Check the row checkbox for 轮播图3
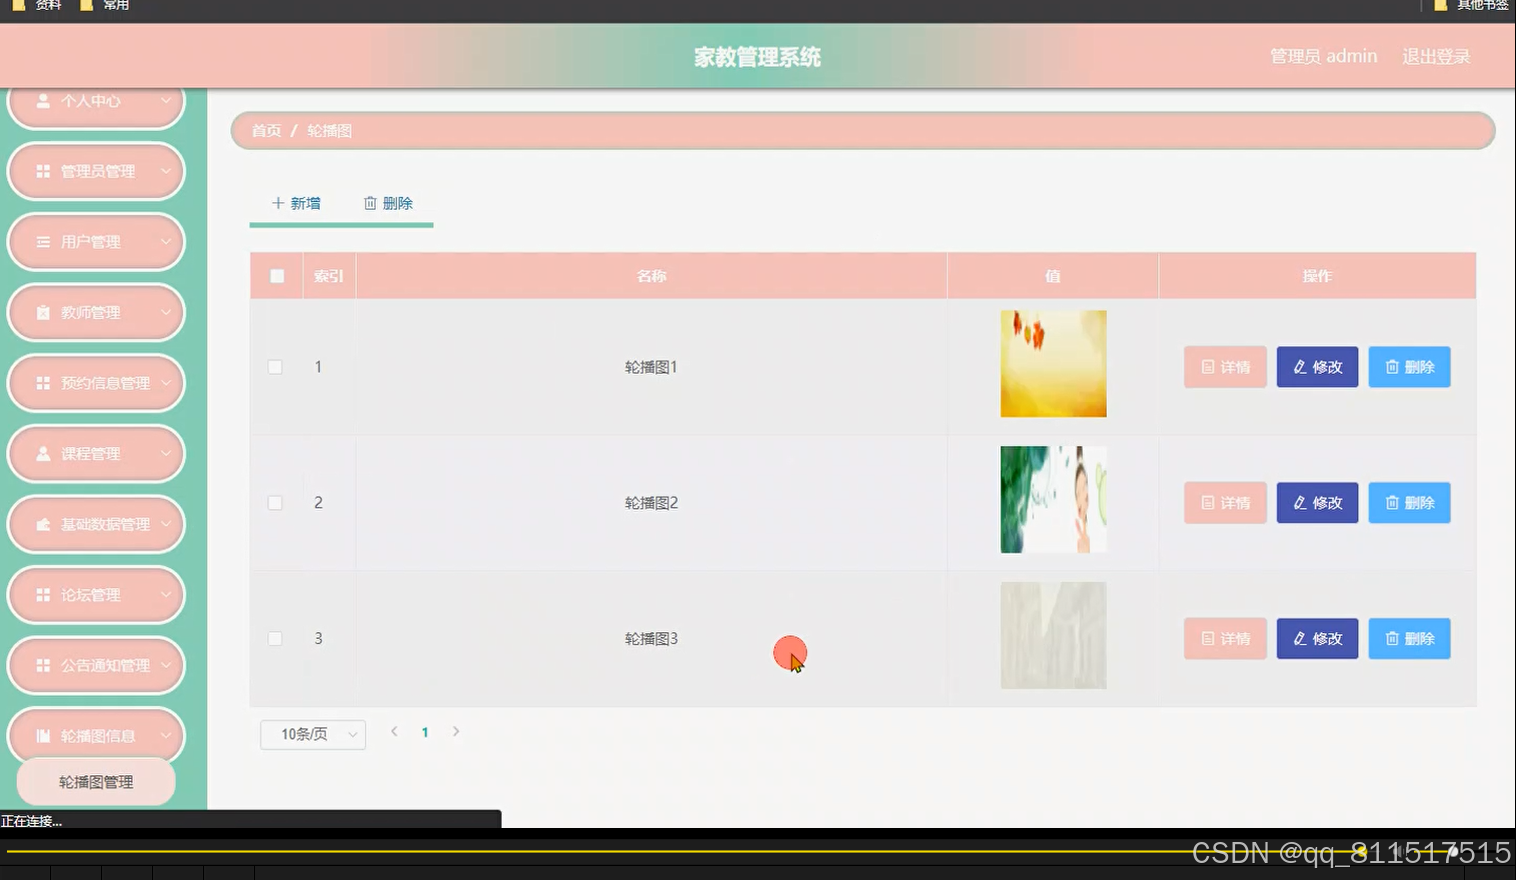This screenshot has height=880, width=1516. tap(275, 638)
